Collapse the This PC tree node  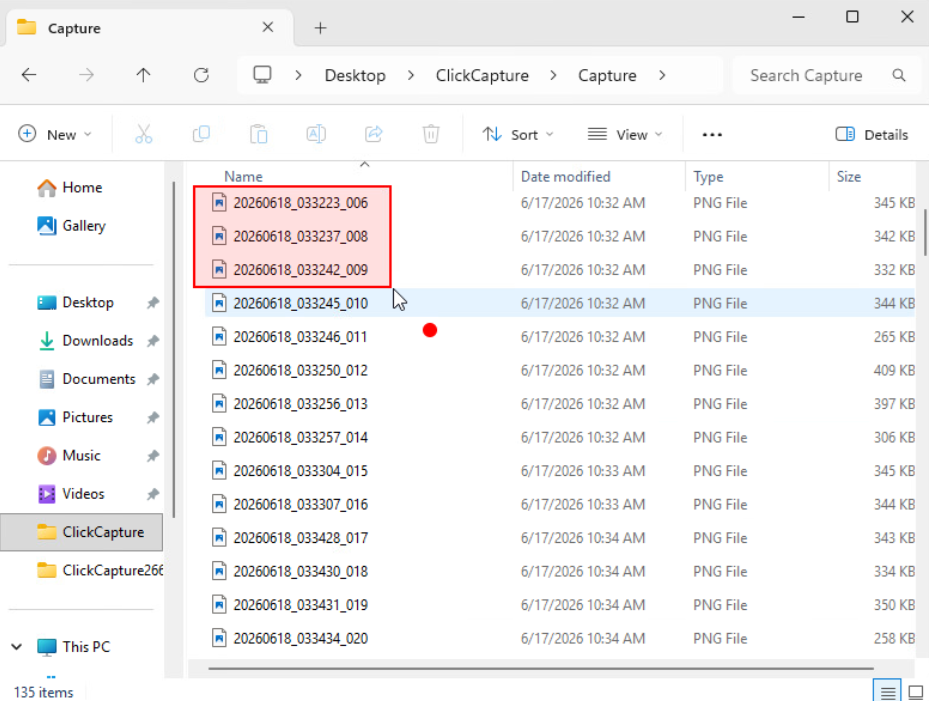pyautogui.click(x=17, y=646)
